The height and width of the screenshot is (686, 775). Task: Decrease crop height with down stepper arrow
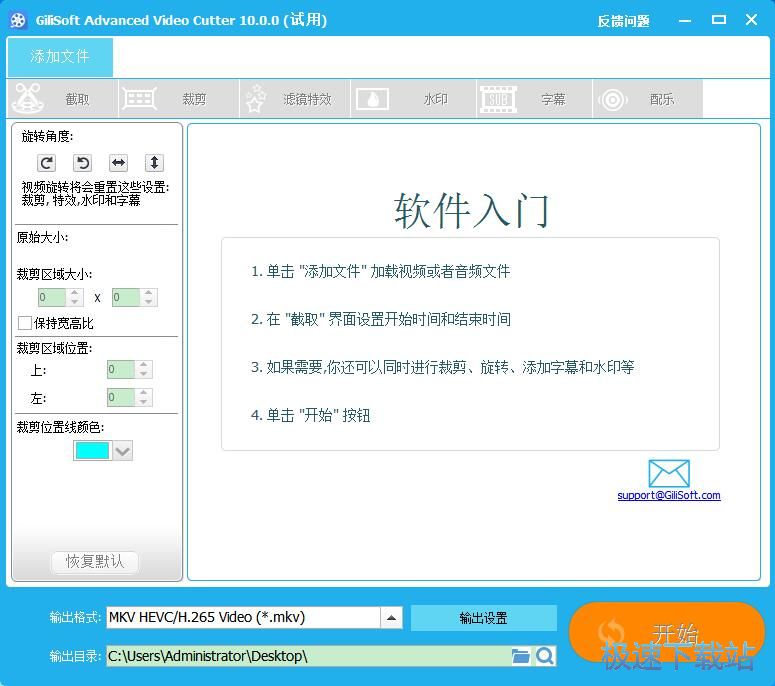tap(149, 302)
